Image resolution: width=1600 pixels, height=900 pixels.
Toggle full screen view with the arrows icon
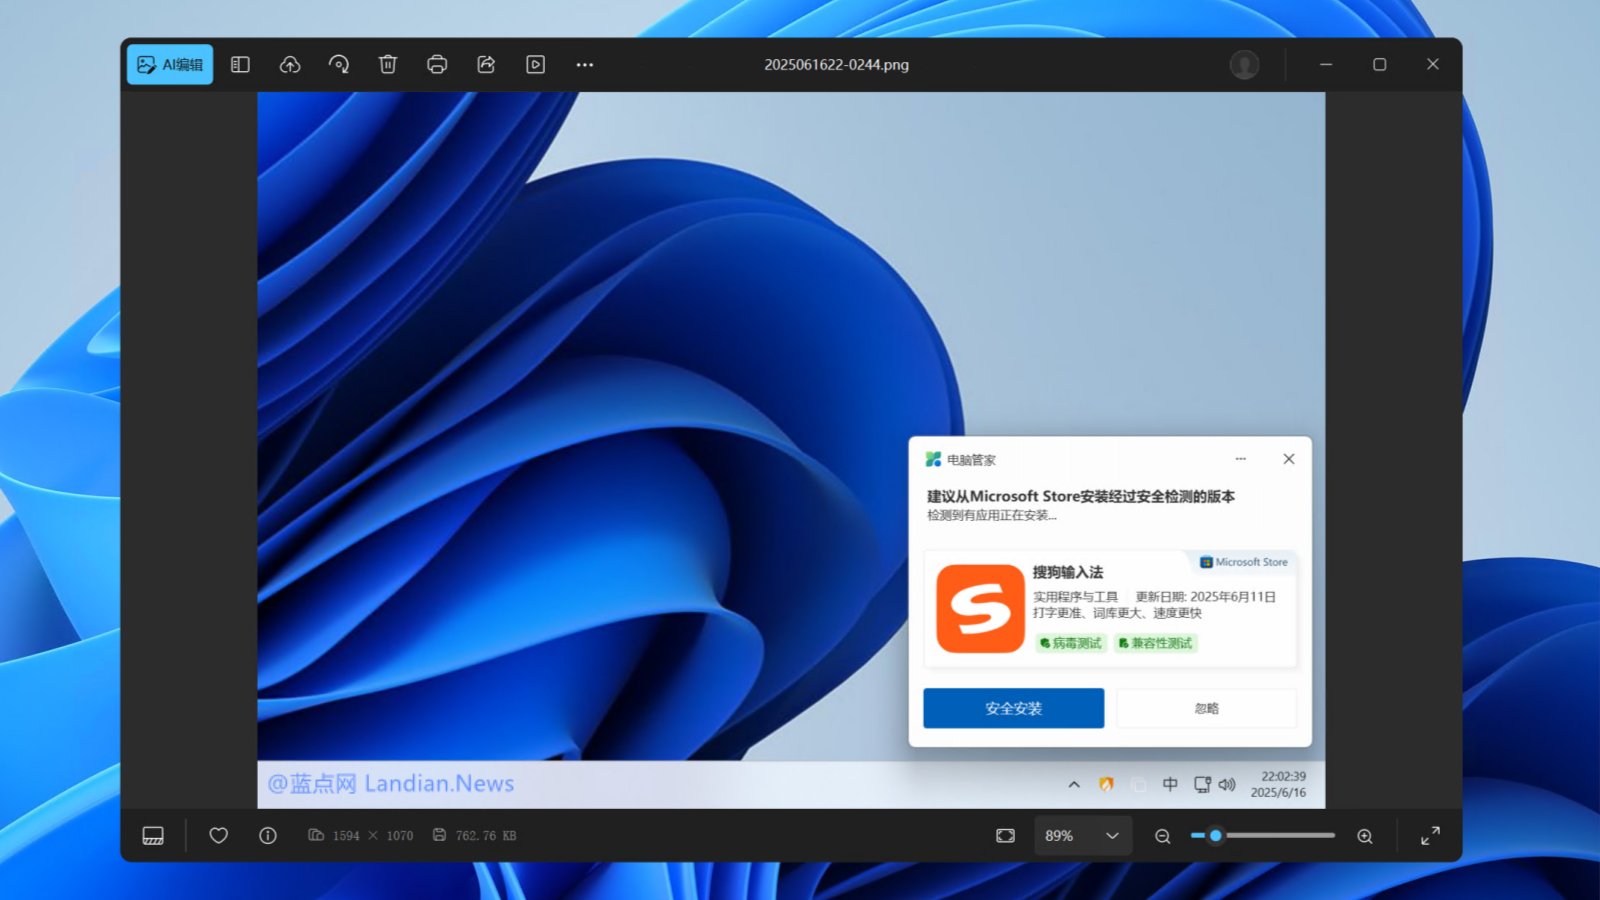coord(1430,836)
